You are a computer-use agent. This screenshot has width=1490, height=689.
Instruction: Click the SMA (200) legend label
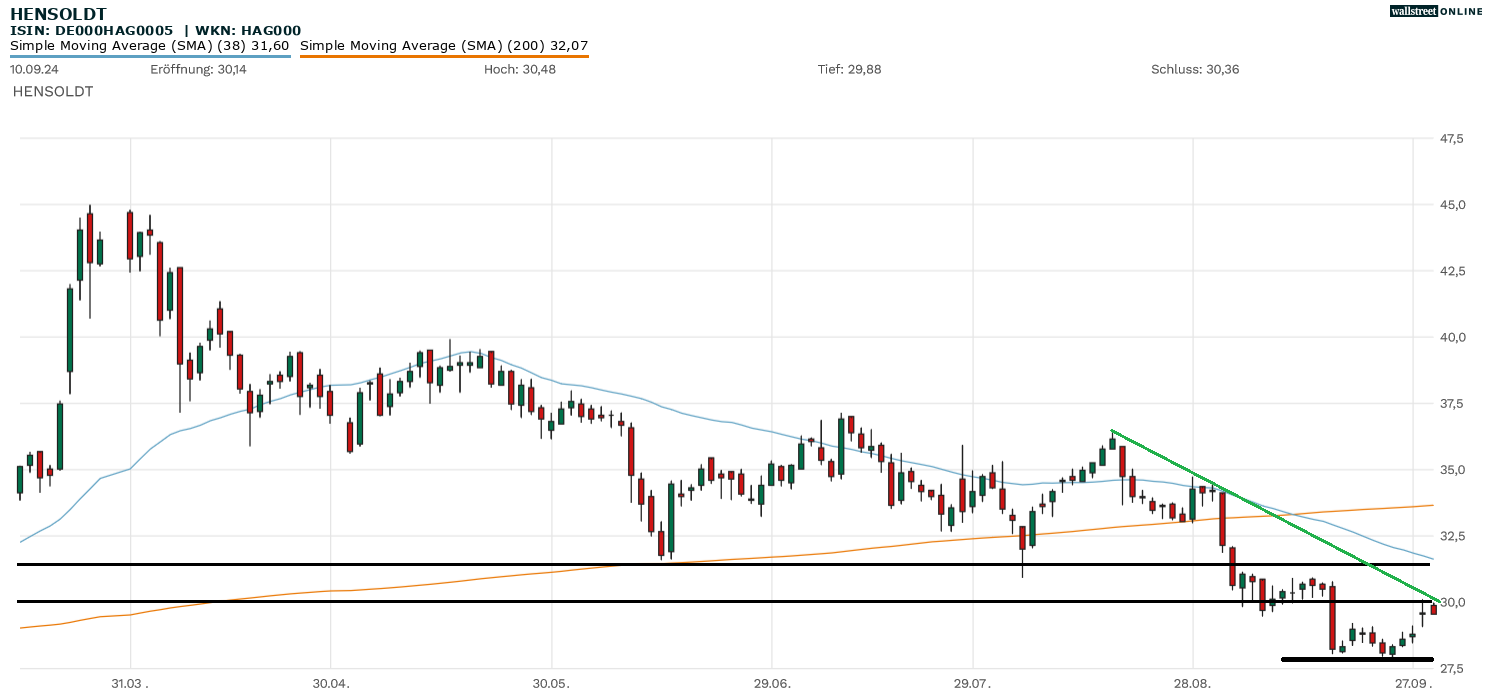tap(444, 45)
